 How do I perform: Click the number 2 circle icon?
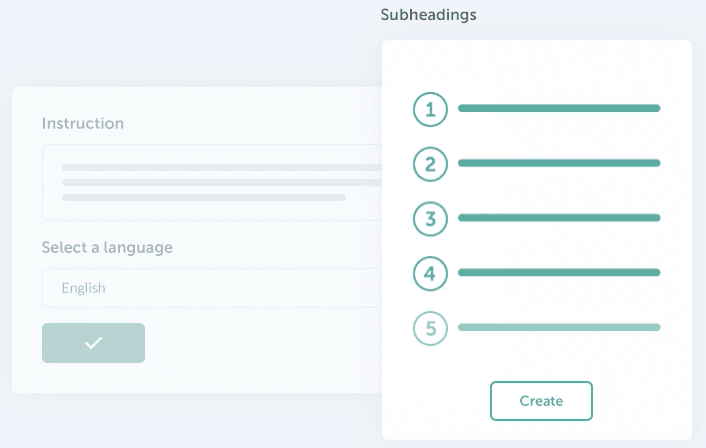(430, 164)
